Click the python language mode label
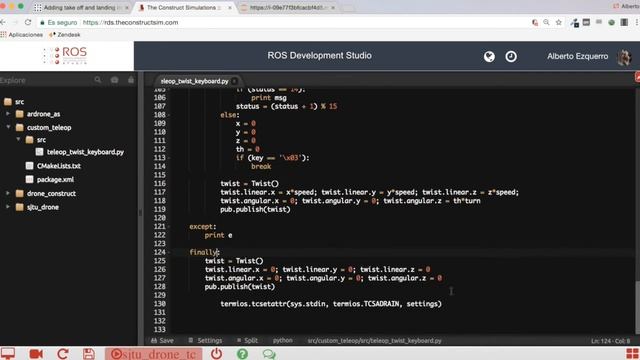 point(282,340)
